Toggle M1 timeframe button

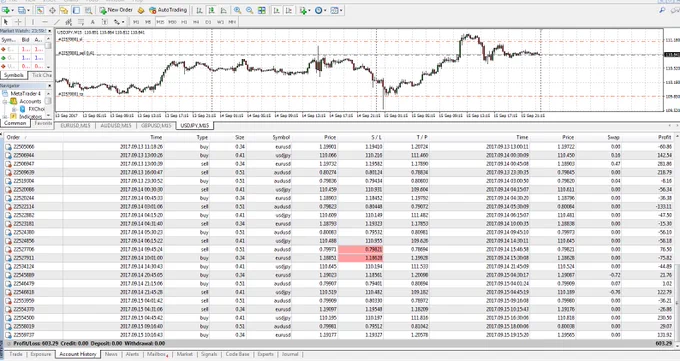pyautogui.click(x=136, y=22)
